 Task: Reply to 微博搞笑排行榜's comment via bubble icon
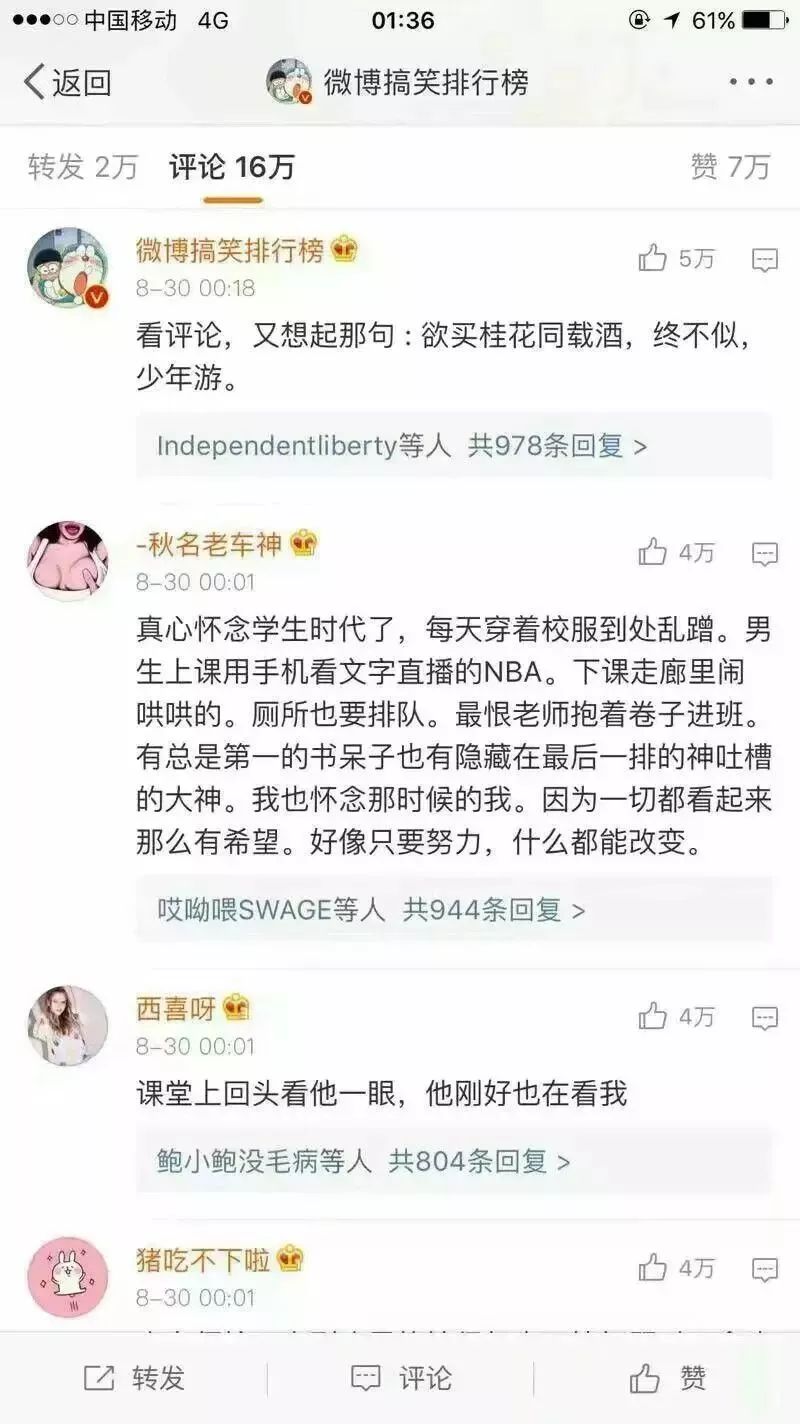coord(765,261)
